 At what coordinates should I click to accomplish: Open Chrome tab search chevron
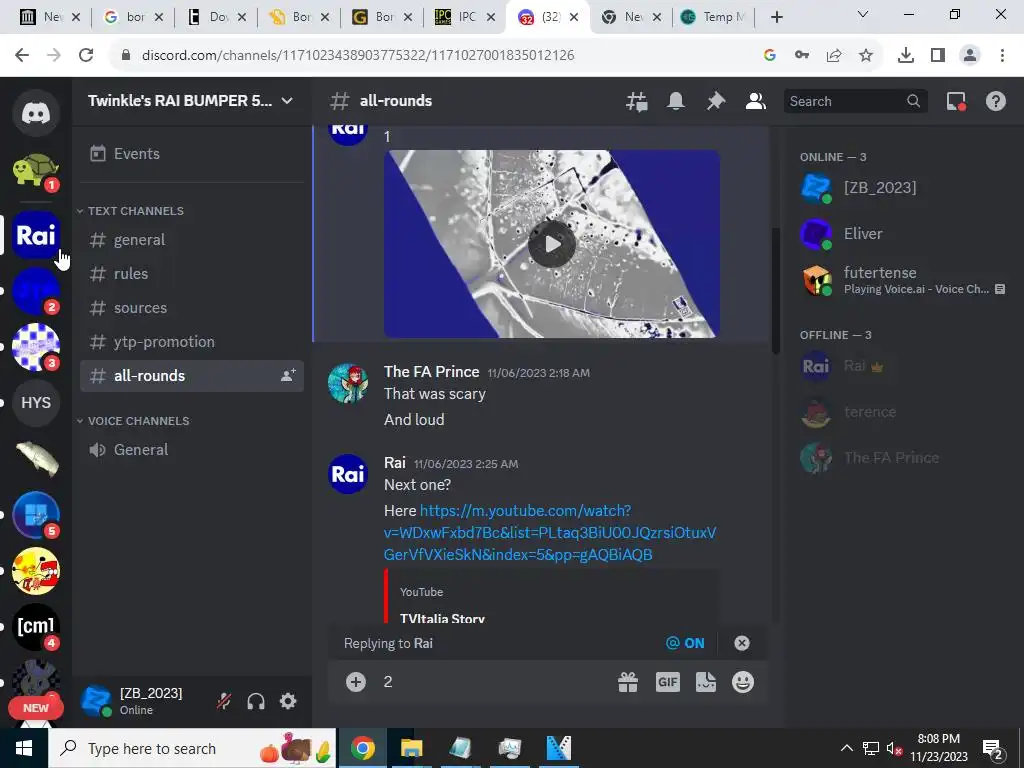(x=863, y=14)
